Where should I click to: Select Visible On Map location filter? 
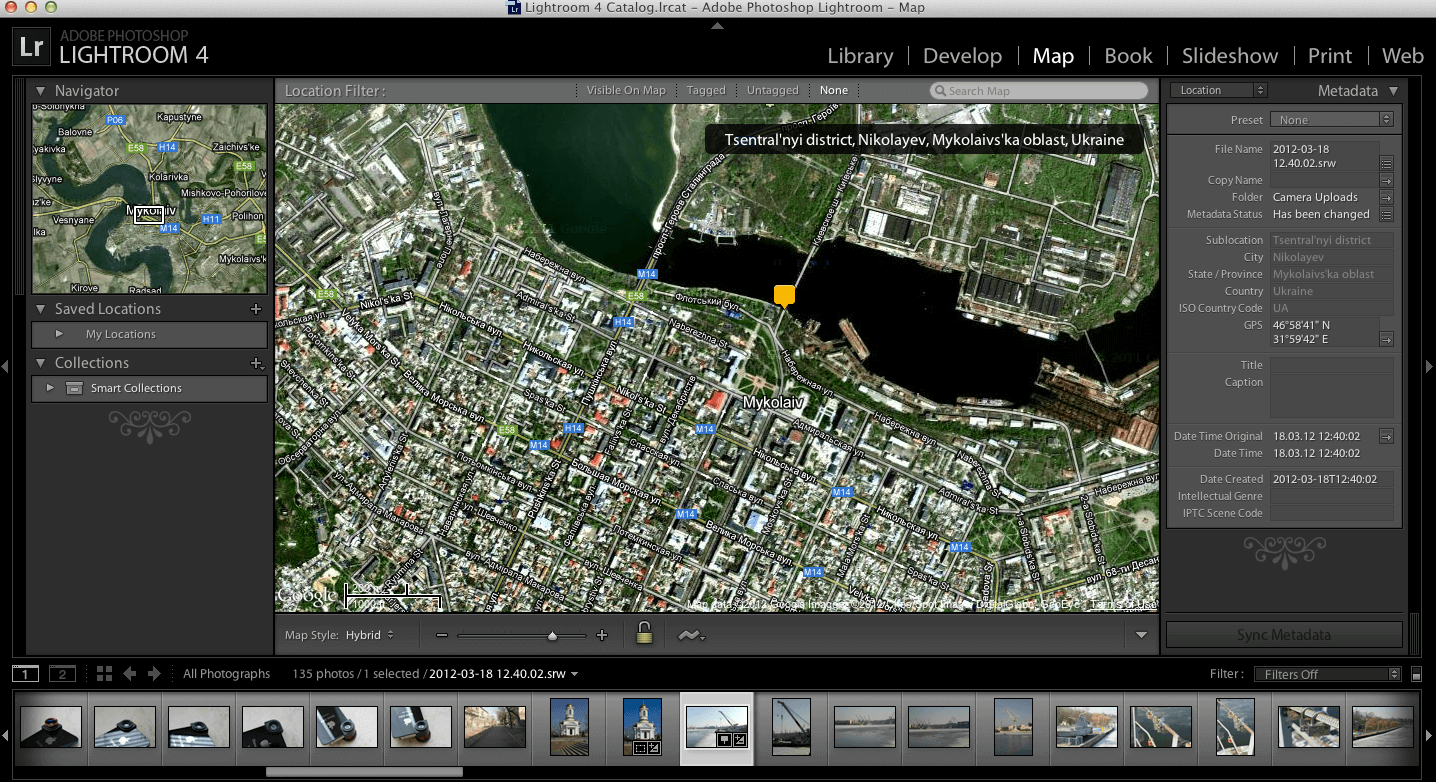626,90
